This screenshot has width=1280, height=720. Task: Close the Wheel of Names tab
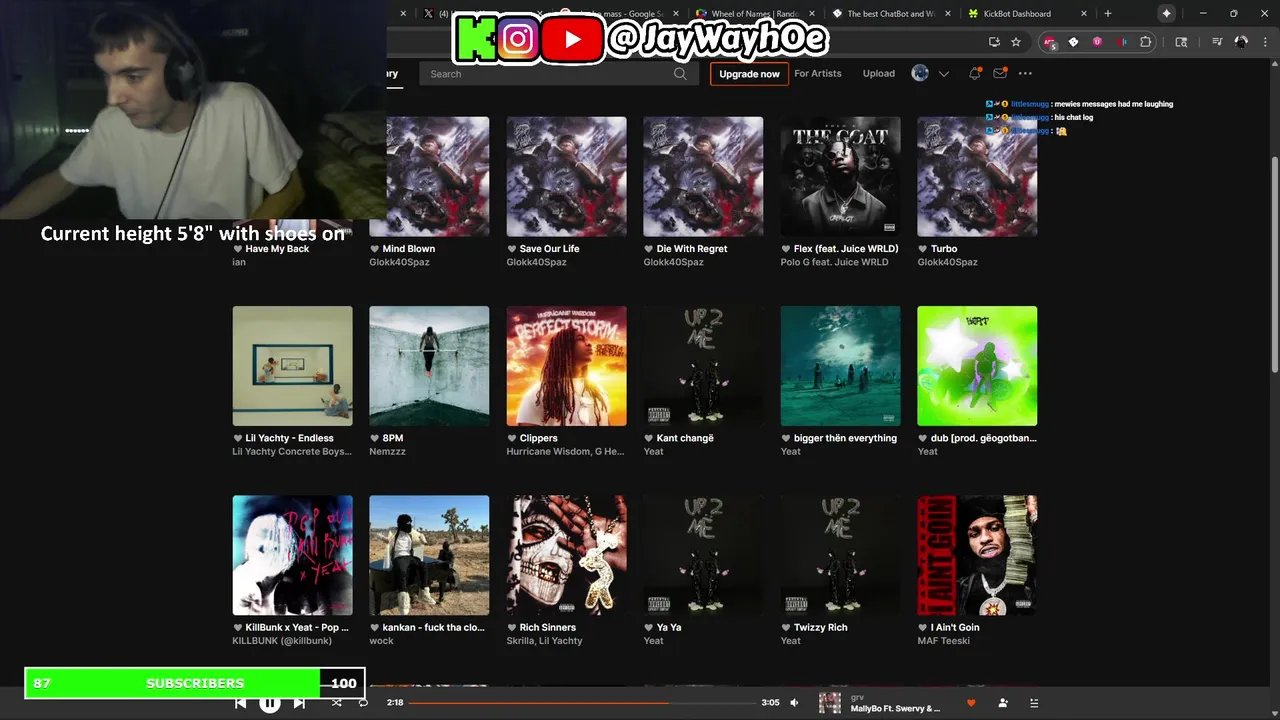click(811, 14)
